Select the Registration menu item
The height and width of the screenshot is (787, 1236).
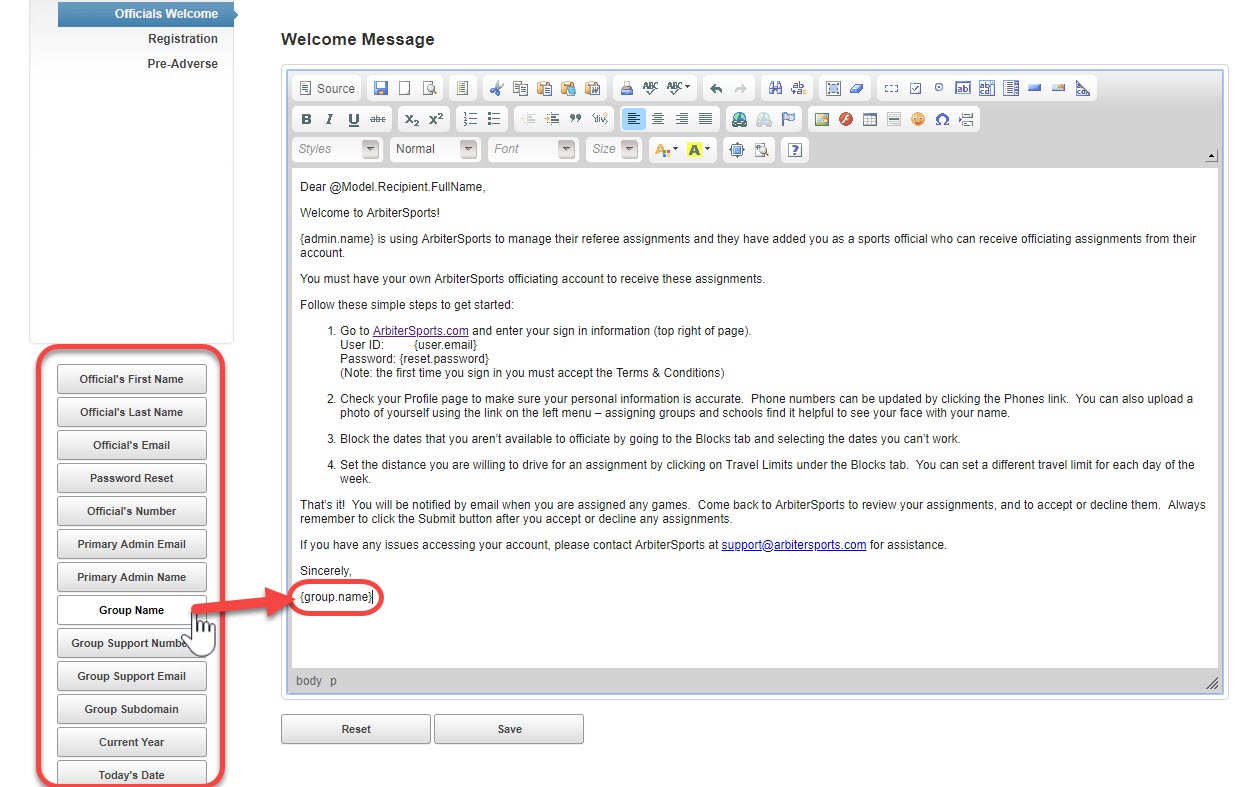pyautogui.click(x=183, y=39)
